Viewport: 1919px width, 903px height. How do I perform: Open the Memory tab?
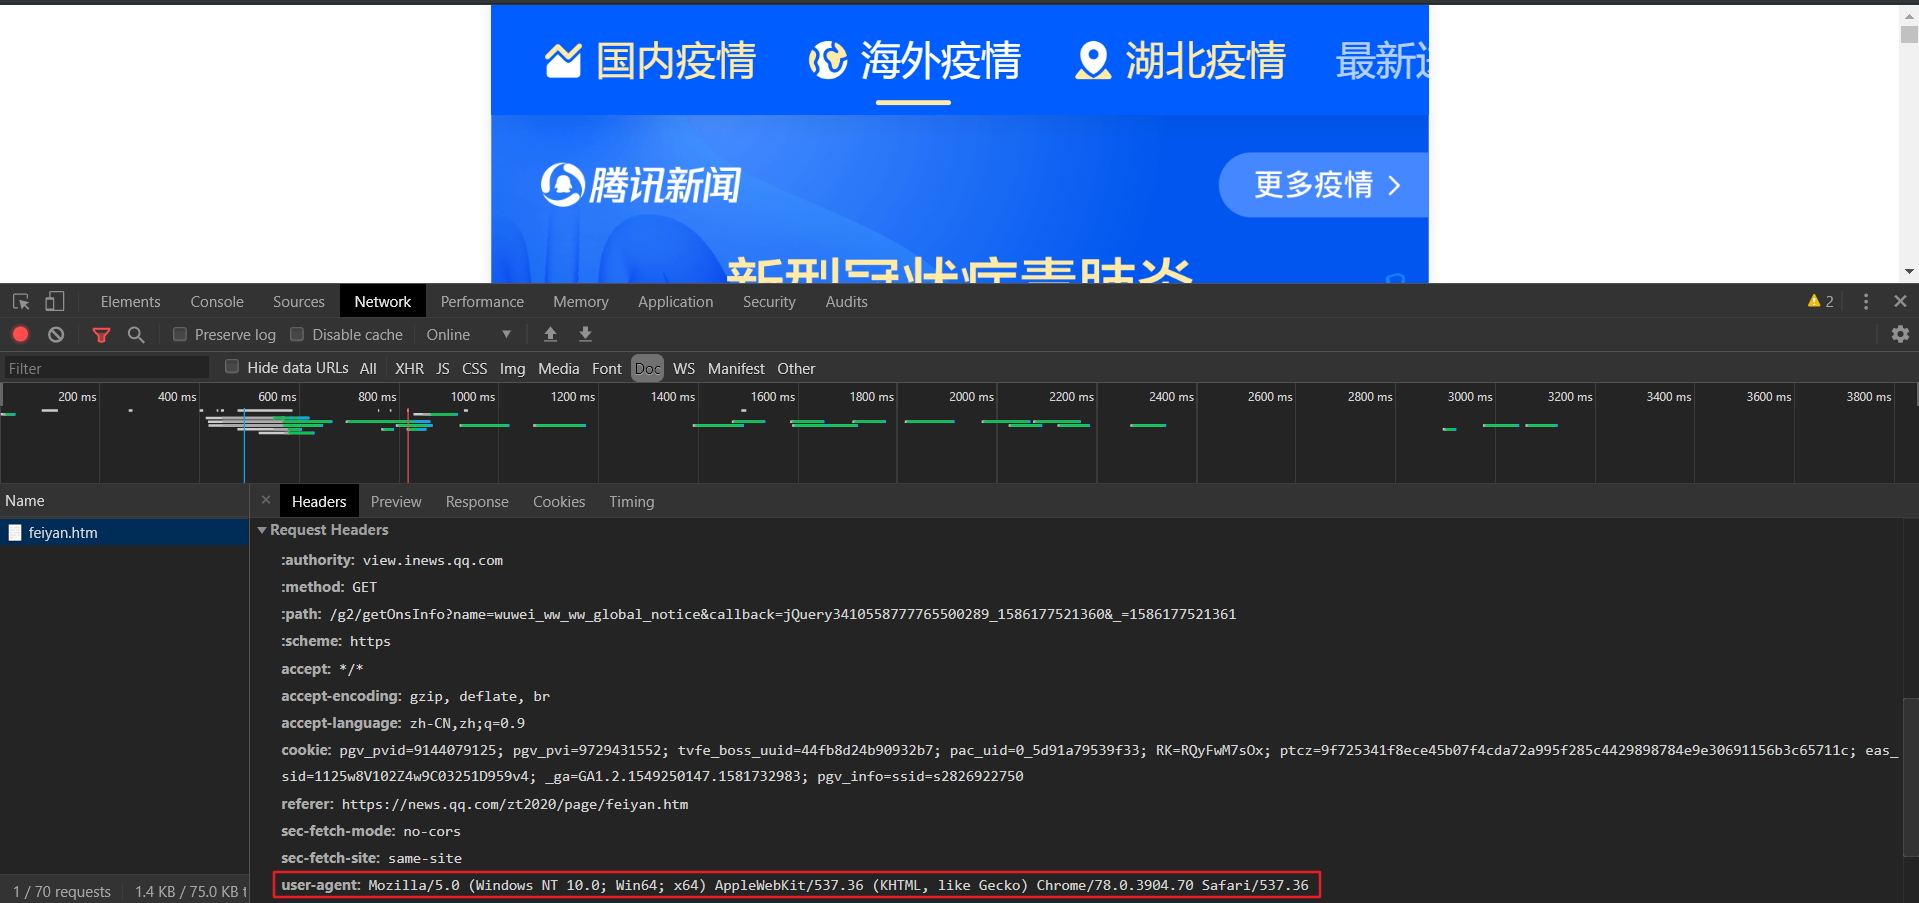[x=581, y=301]
